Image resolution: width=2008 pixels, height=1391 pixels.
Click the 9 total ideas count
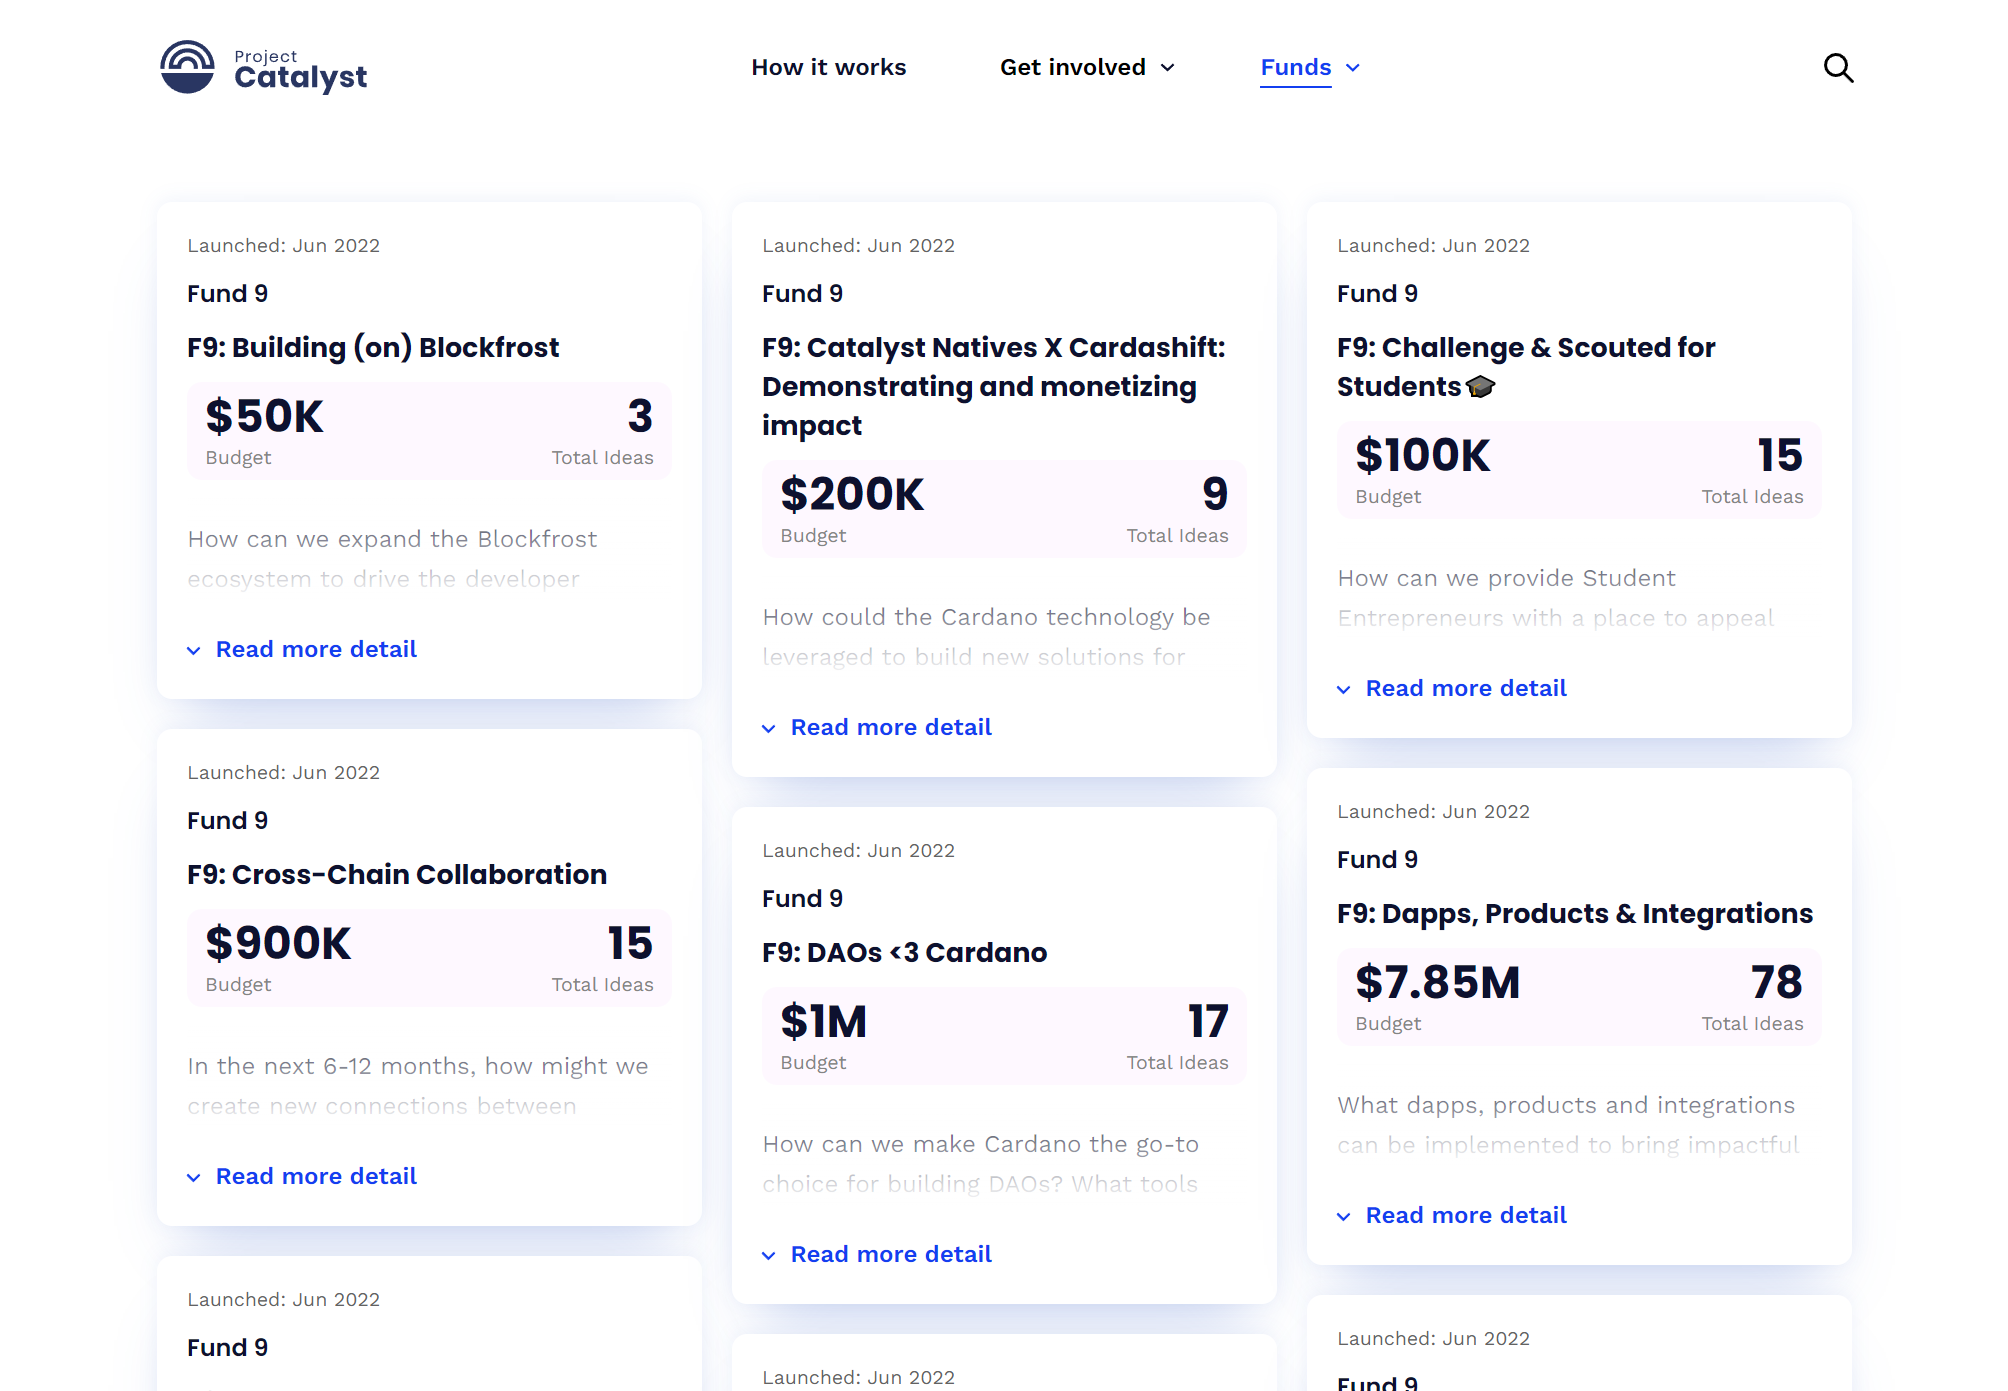coord(1215,494)
